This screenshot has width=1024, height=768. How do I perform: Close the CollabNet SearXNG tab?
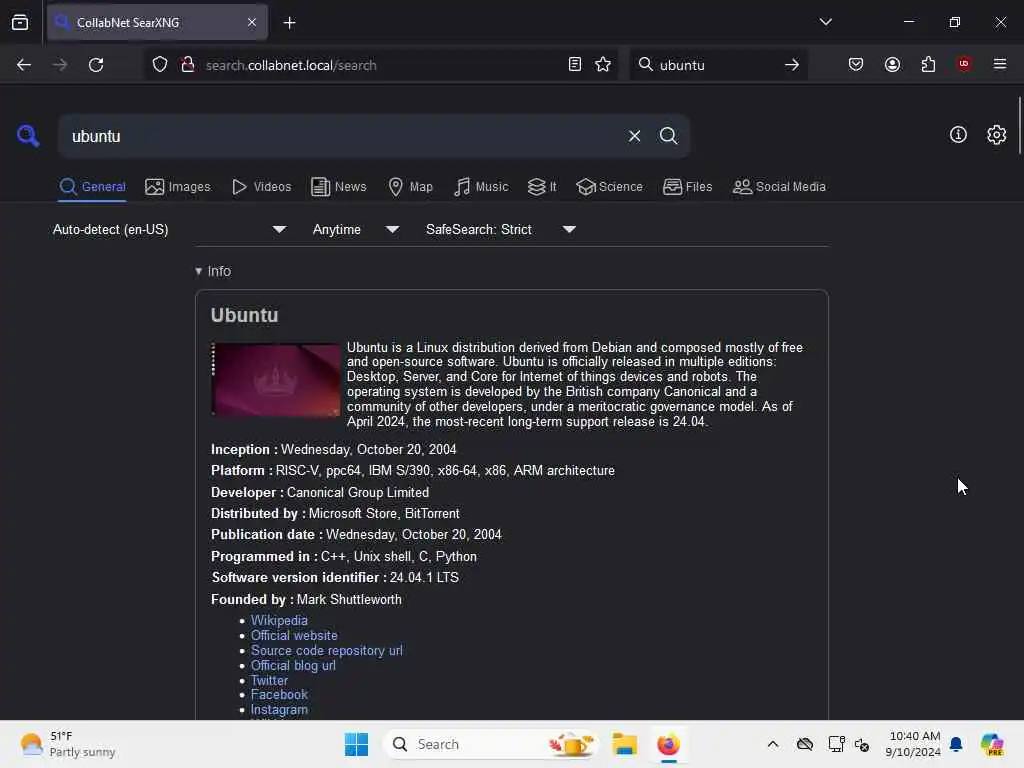pos(252,22)
